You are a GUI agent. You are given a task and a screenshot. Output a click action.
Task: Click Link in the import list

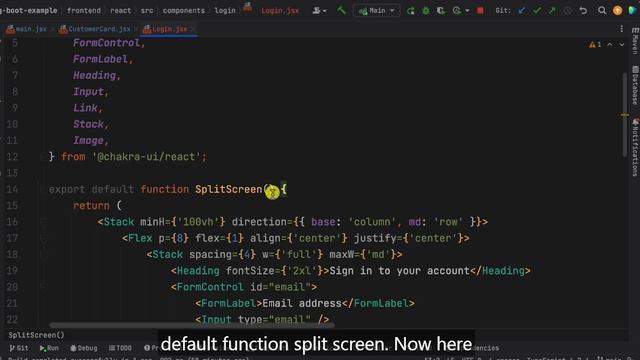tap(85, 108)
